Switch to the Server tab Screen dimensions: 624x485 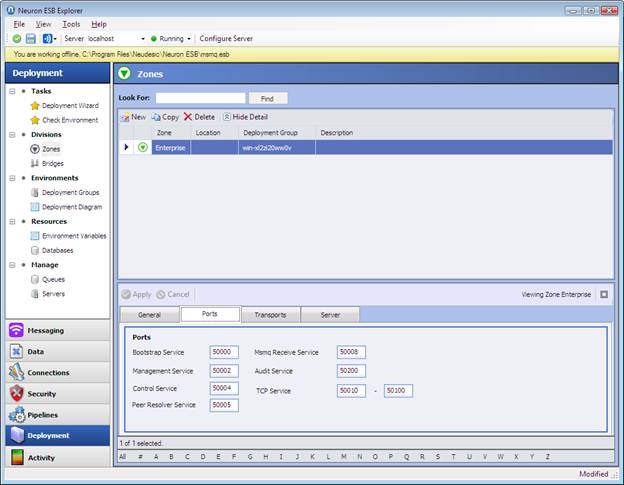[x=330, y=315]
